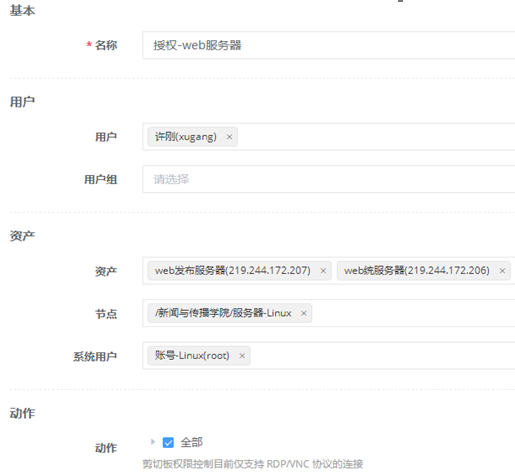515x474 pixels.
Task: Select the web统服务器 asset tag
Action: click(x=417, y=271)
